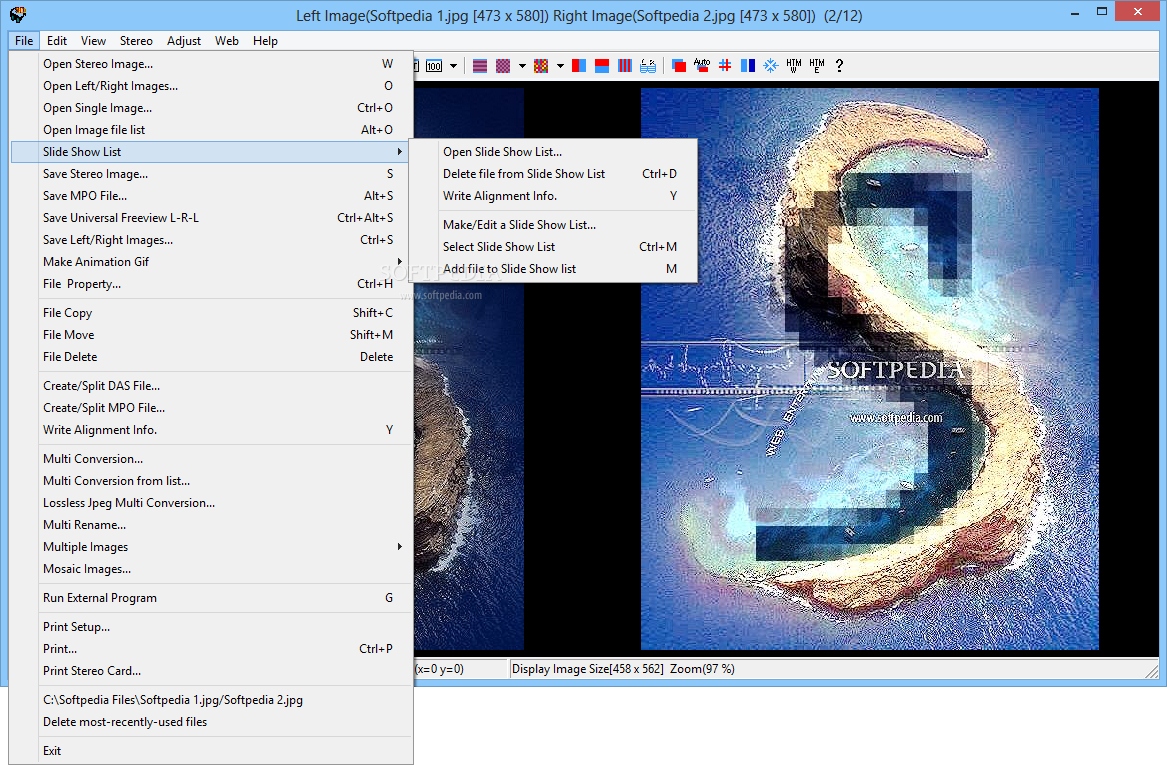Choose Save Universal Freeview L-R-L

211,217
